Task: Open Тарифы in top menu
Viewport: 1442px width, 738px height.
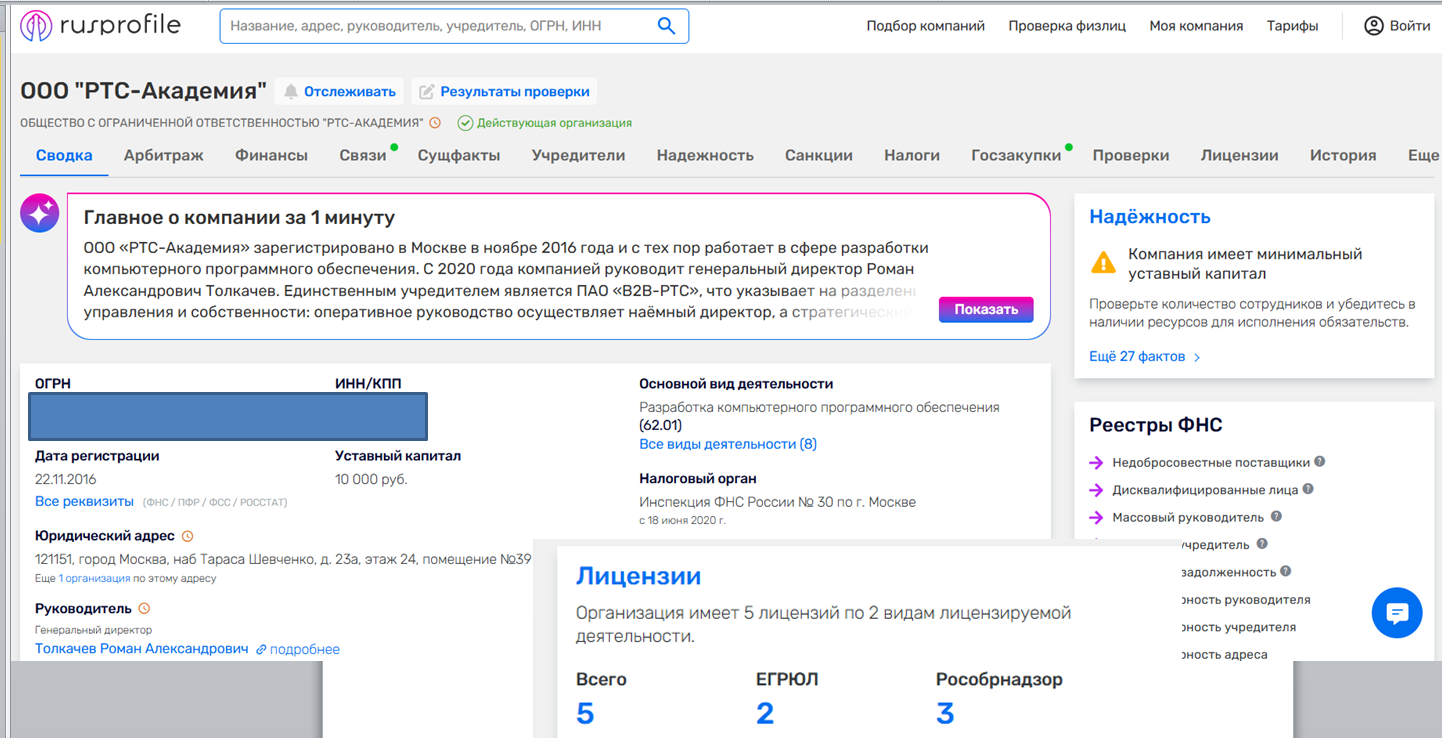Action: click(1292, 26)
